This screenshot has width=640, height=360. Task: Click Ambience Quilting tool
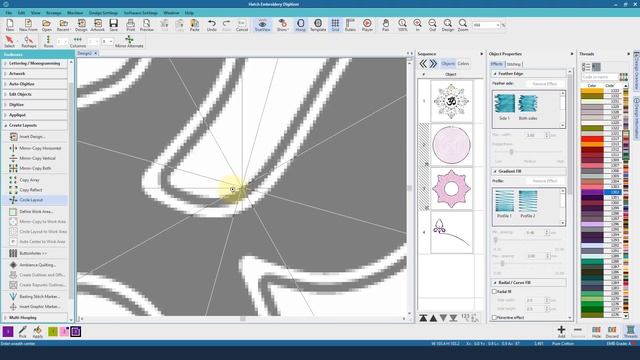pyautogui.click(x=32, y=265)
